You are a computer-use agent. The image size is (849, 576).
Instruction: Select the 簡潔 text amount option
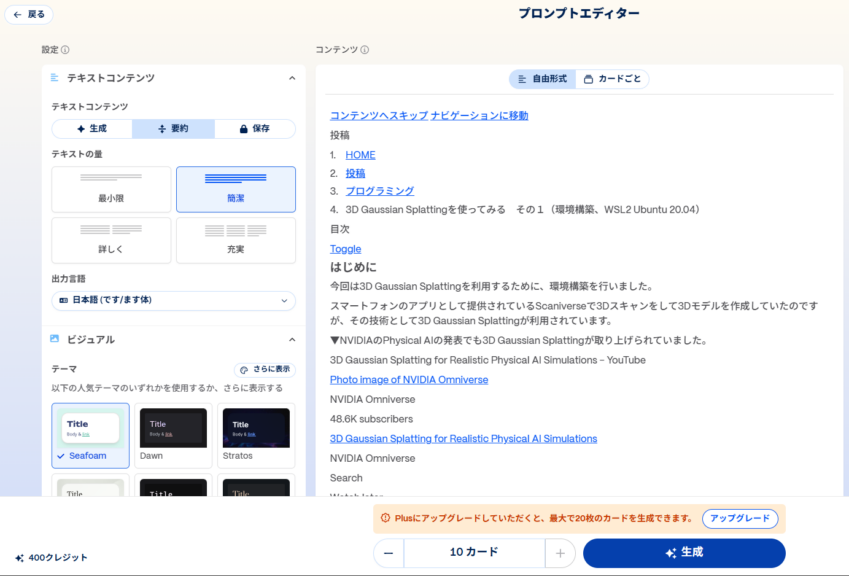(x=235, y=189)
